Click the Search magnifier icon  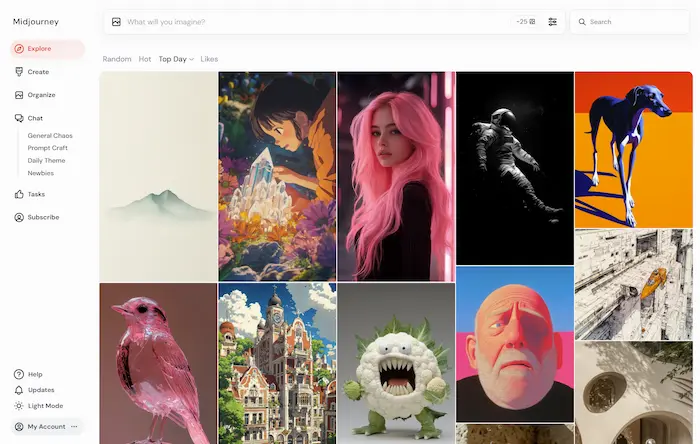tap(582, 22)
